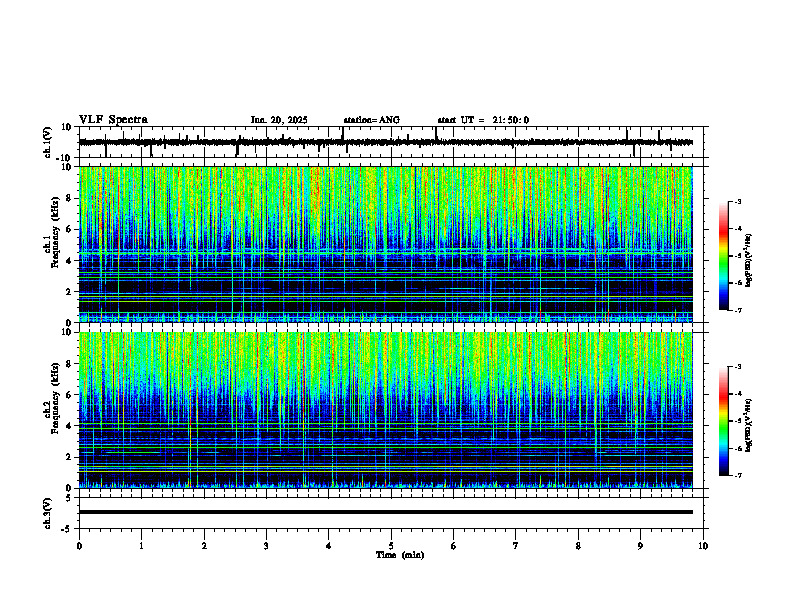Click the 8 kHz tick on ch.2 spectrogram
The width and height of the screenshot is (792, 612).
click(x=70, y=364)
